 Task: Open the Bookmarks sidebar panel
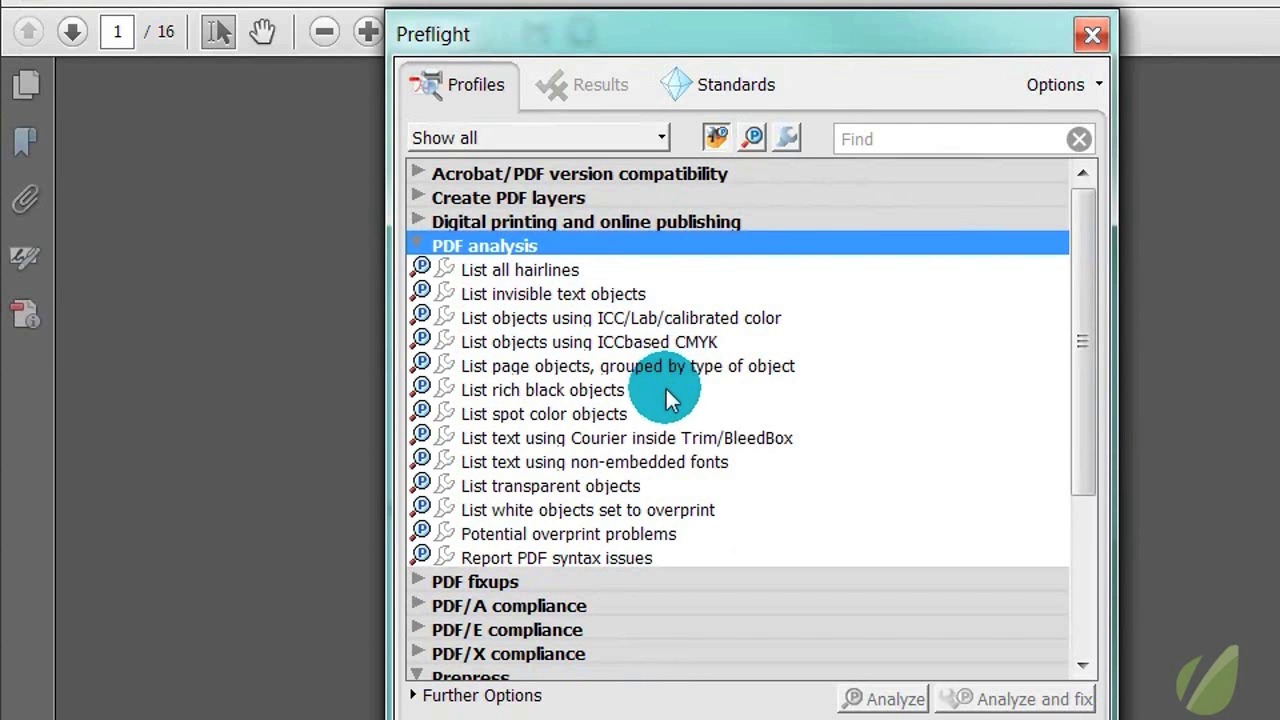pos(26,142)
